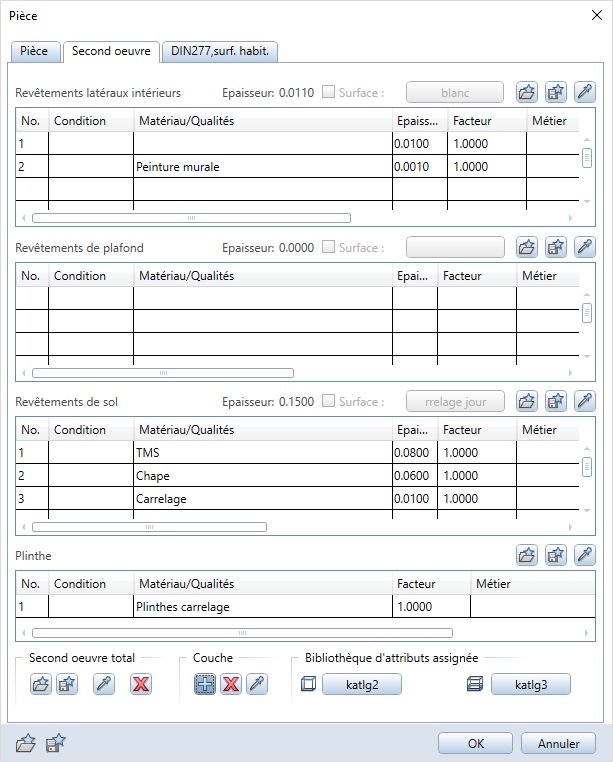This screenshot has width=613, height=762.
Task: Save Second oeuvre total as favorite
Action: [67, 684]
